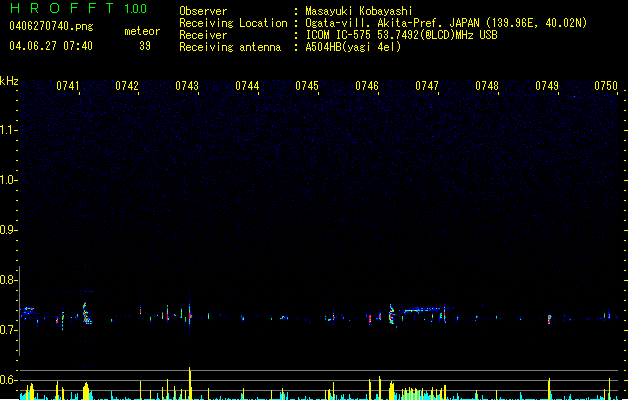Click the 0748 time axis marker
629x400 pixels.
(487, 86)
